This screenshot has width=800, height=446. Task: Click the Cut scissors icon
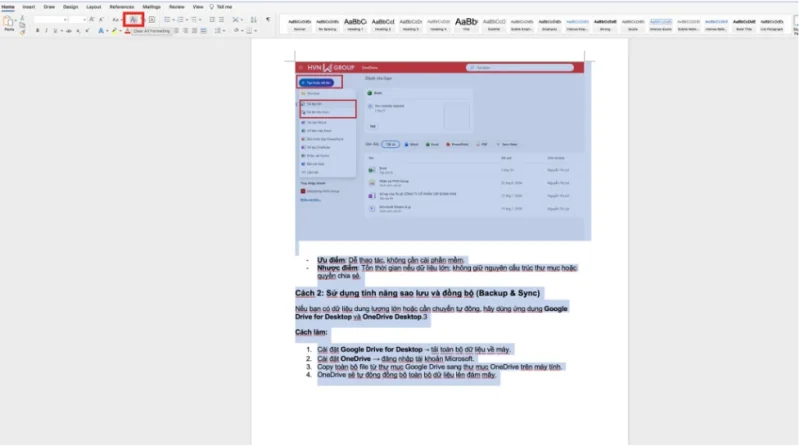22,17
